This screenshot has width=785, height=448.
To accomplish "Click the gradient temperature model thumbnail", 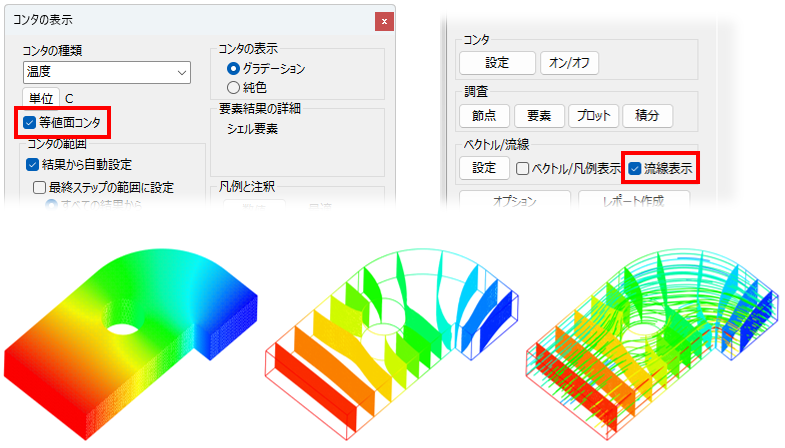I will (131, 342).
